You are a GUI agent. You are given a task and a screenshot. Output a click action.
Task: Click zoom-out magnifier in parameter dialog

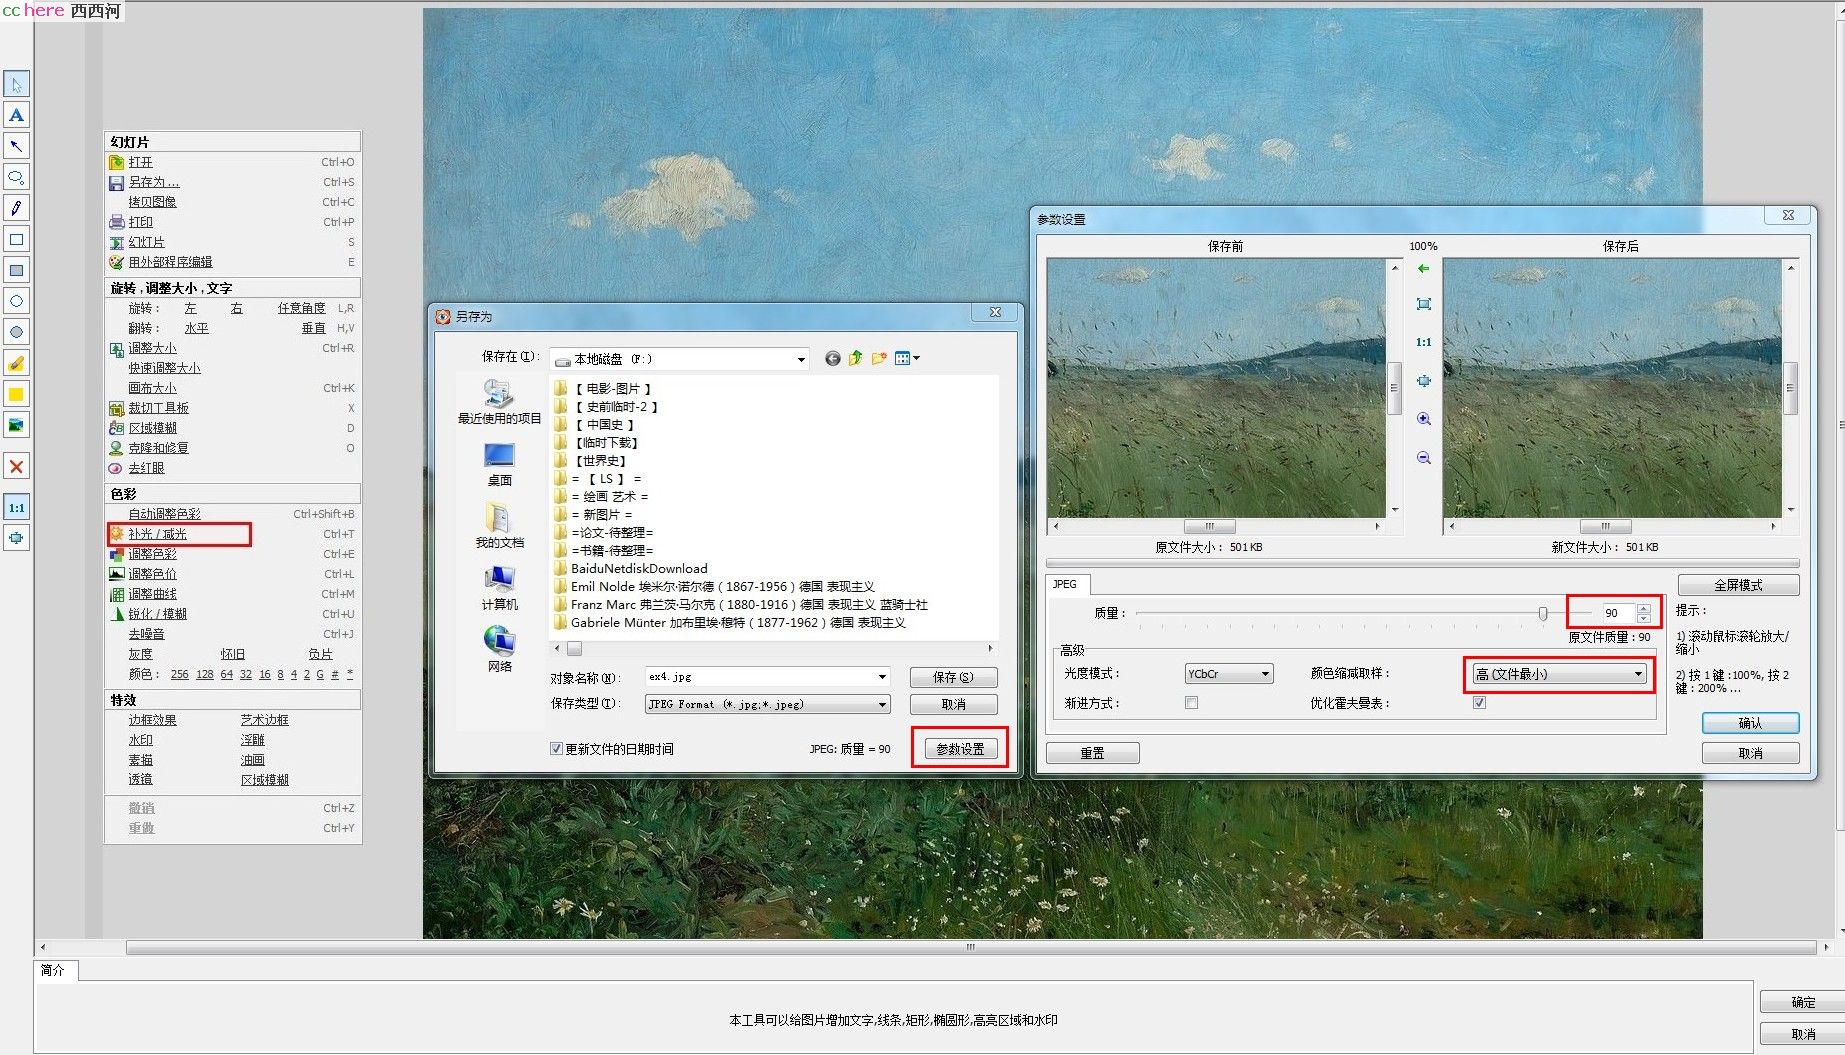[1424, 458]
